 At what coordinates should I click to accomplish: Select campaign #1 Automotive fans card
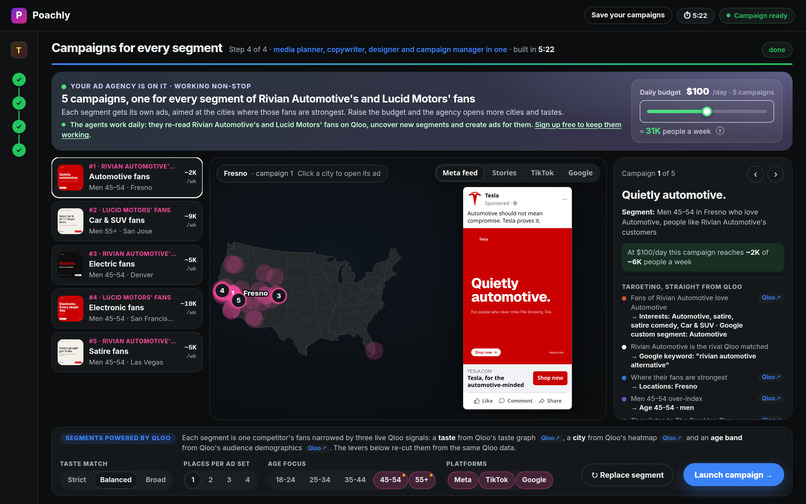pos(127,177)
